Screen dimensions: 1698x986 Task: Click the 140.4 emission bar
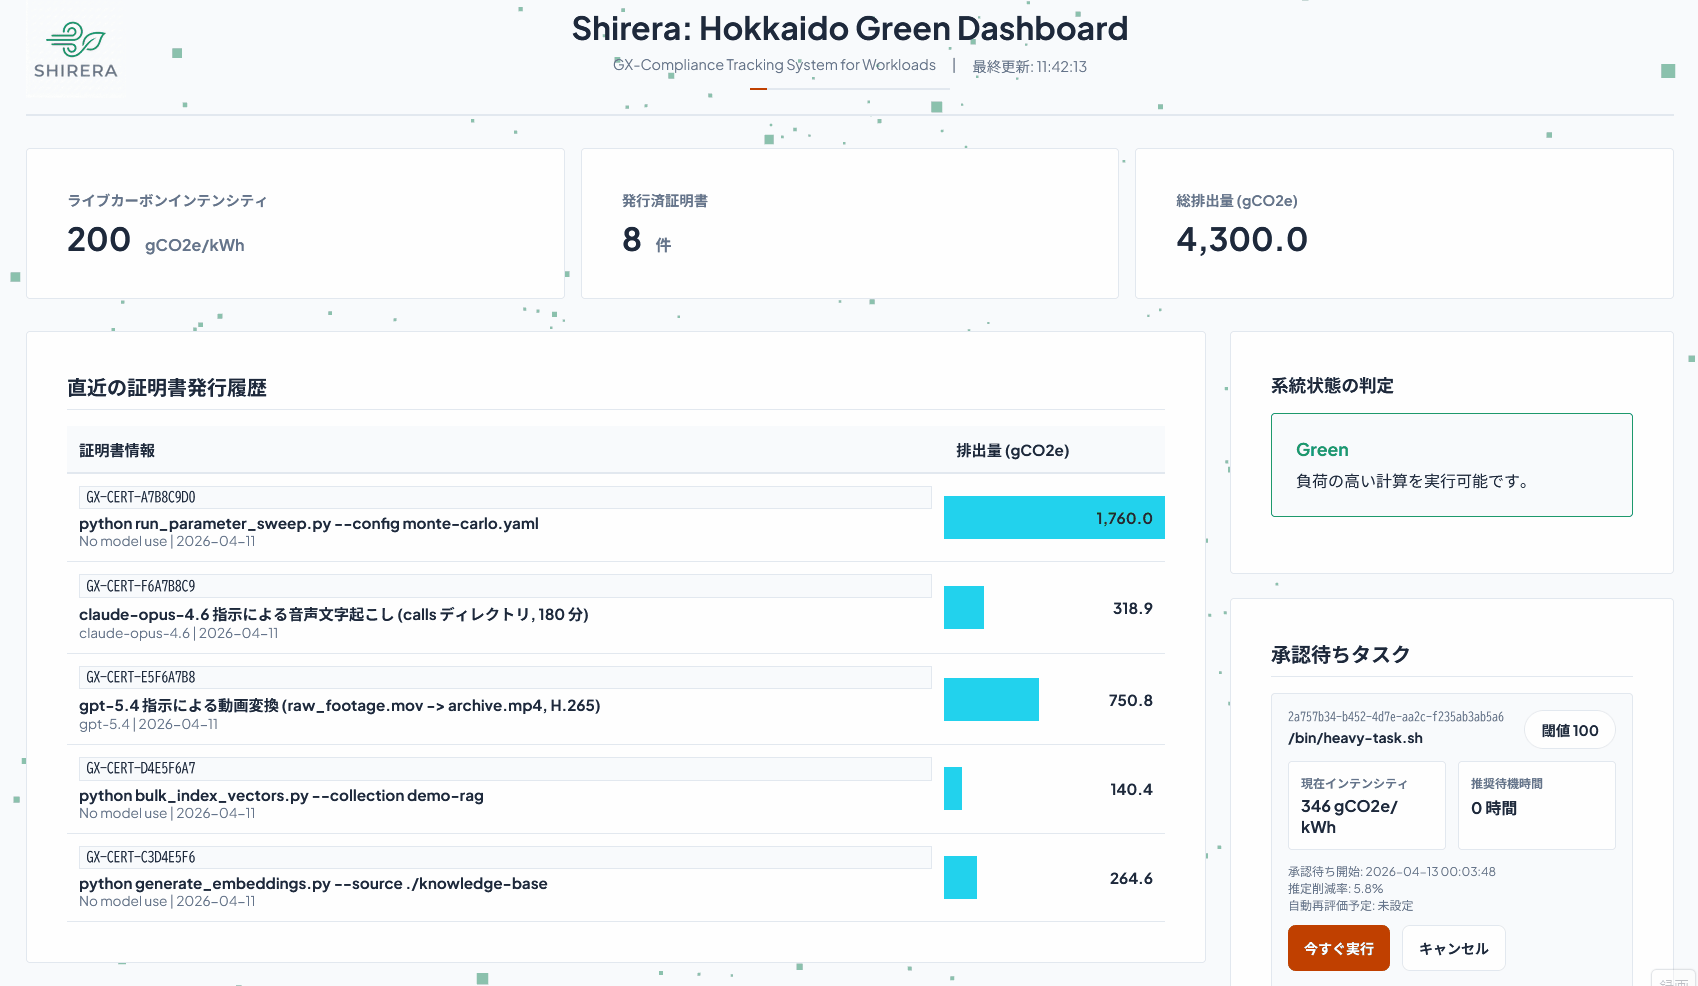953,789
